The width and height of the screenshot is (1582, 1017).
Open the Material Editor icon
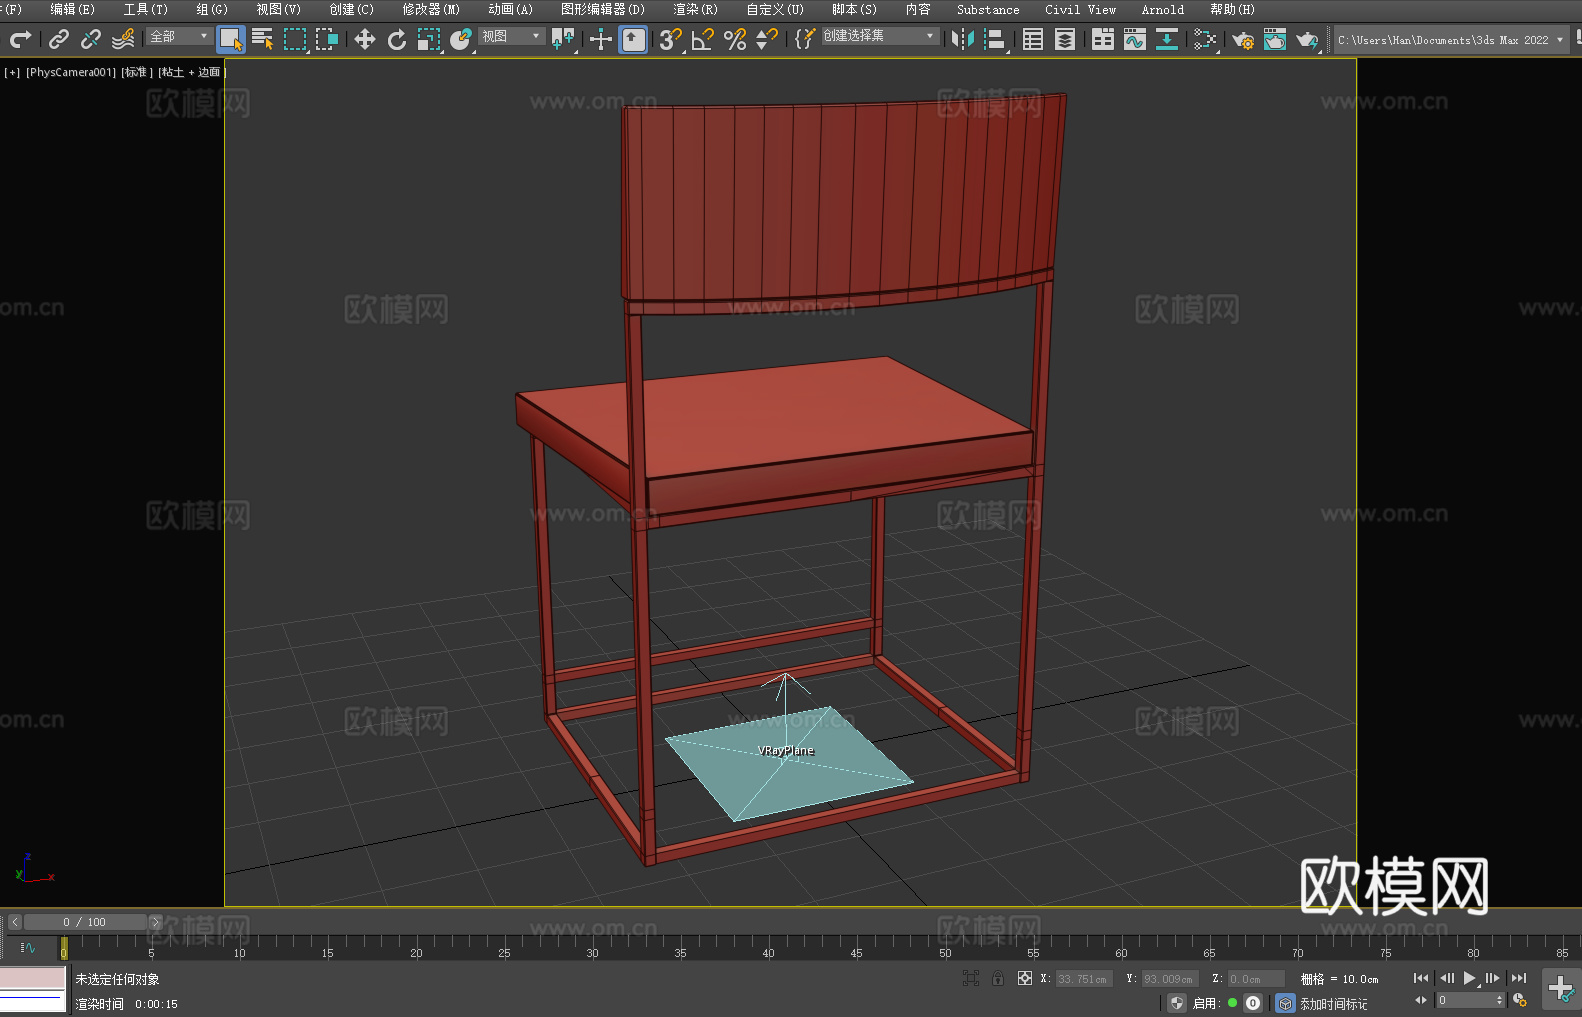point(1205,40)
